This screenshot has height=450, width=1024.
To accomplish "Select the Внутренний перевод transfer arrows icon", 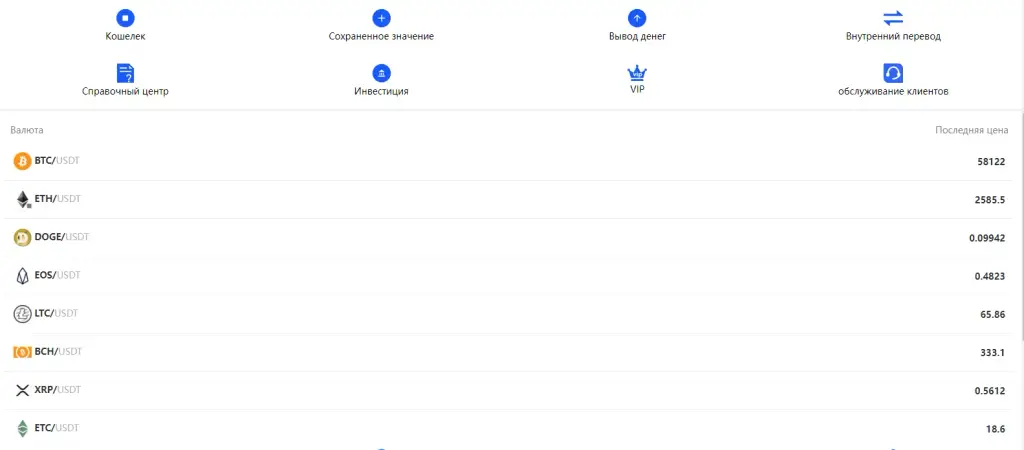I will tap(893, 18).
